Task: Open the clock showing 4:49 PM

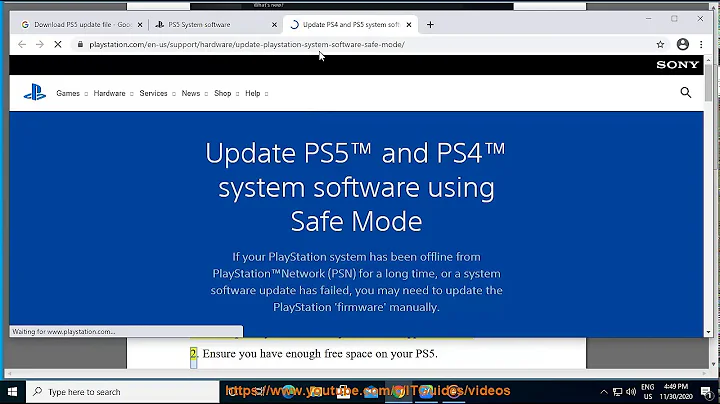Action: tap(676, 392)
